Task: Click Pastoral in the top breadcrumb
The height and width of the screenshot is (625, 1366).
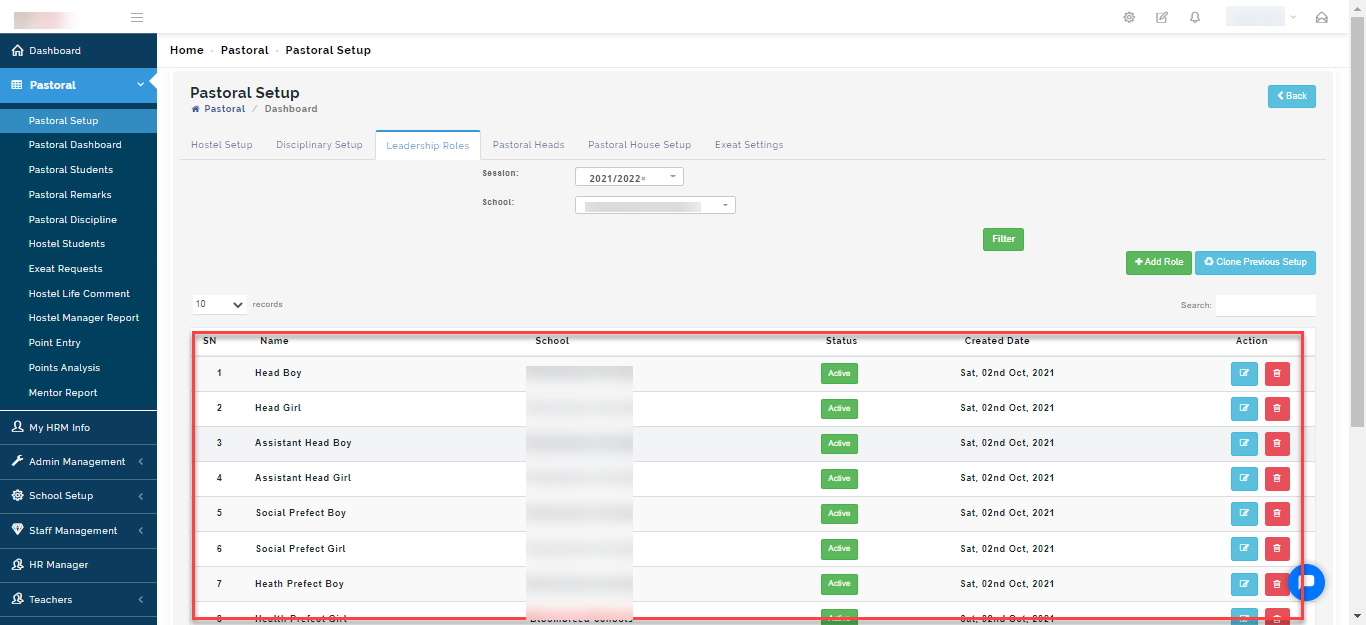Action: tap(245, 50)
